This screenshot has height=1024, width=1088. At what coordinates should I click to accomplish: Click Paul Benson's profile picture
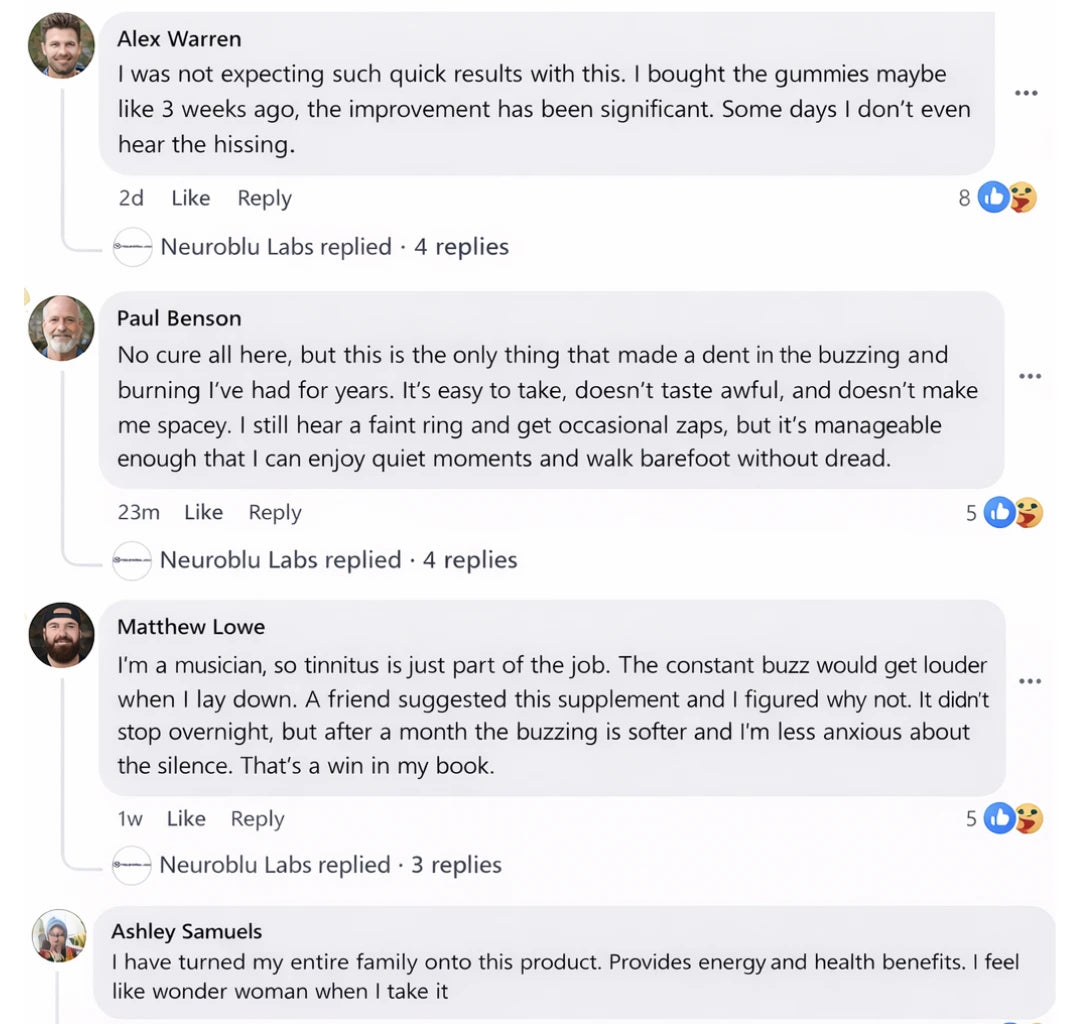coord(61,327)
